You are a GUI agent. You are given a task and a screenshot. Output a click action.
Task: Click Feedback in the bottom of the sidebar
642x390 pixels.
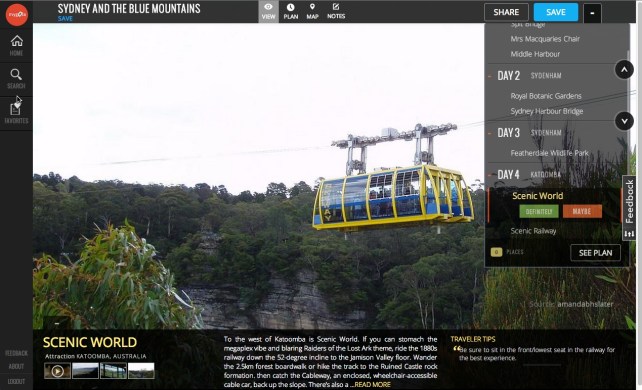[16, 353]
